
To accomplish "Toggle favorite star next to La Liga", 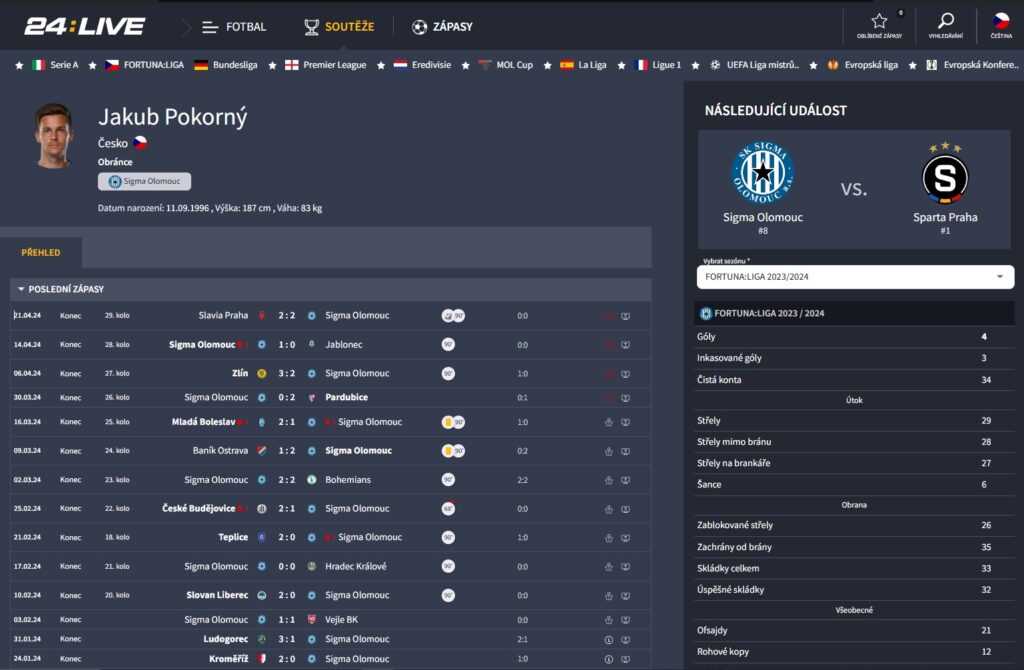I will 547,65.
